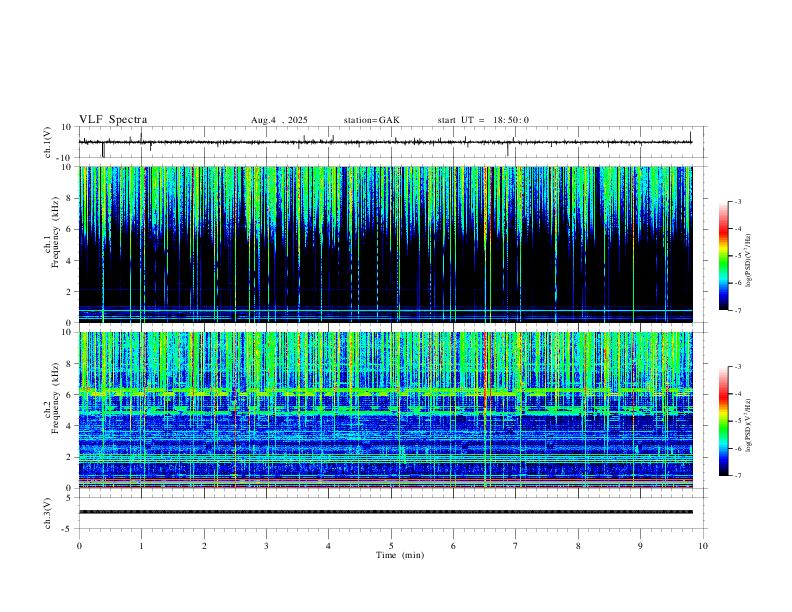
Task: Click the 'ch.3(V)' axis label
Action: (48, 513)
